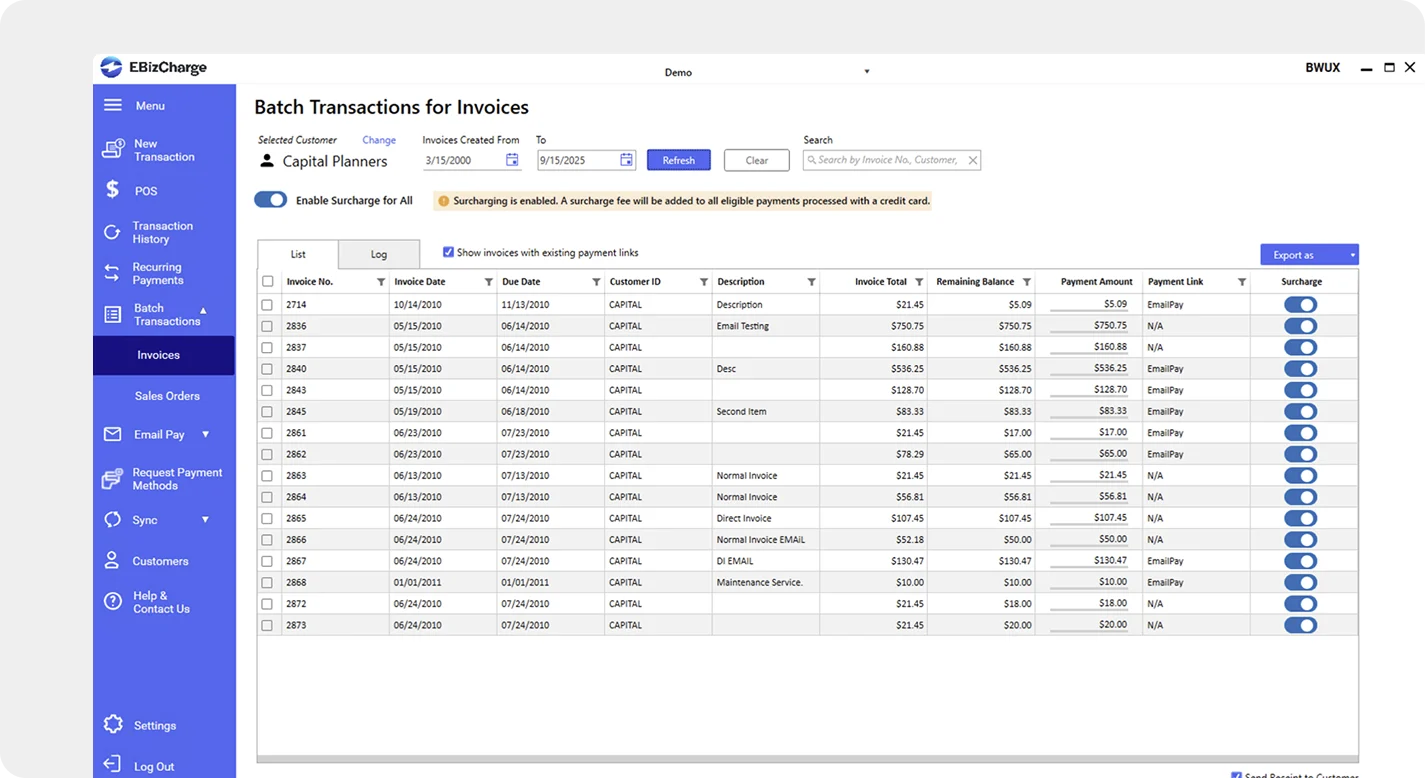Image resolution: width=1426 pixels, height=778 pixels.
Task: Click the Batch Transactions list icon
Action: (112, 314)
